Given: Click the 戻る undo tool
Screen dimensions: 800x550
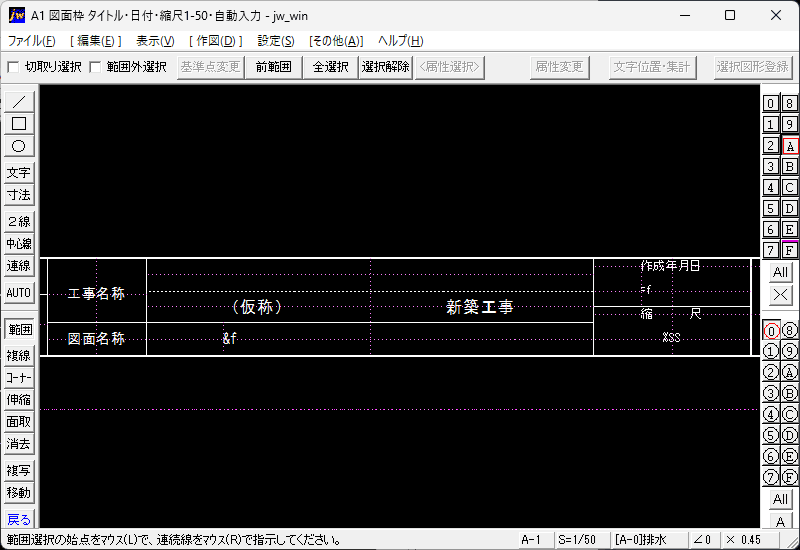Looking at the screenshot, I should pos(19,519).
